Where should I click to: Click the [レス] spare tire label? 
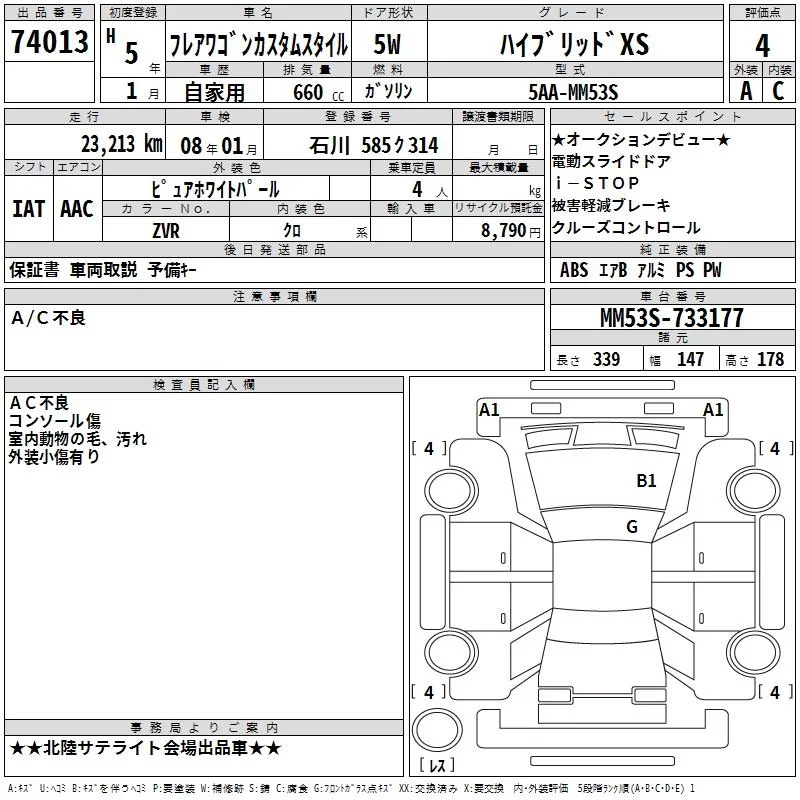coord(437,765)
